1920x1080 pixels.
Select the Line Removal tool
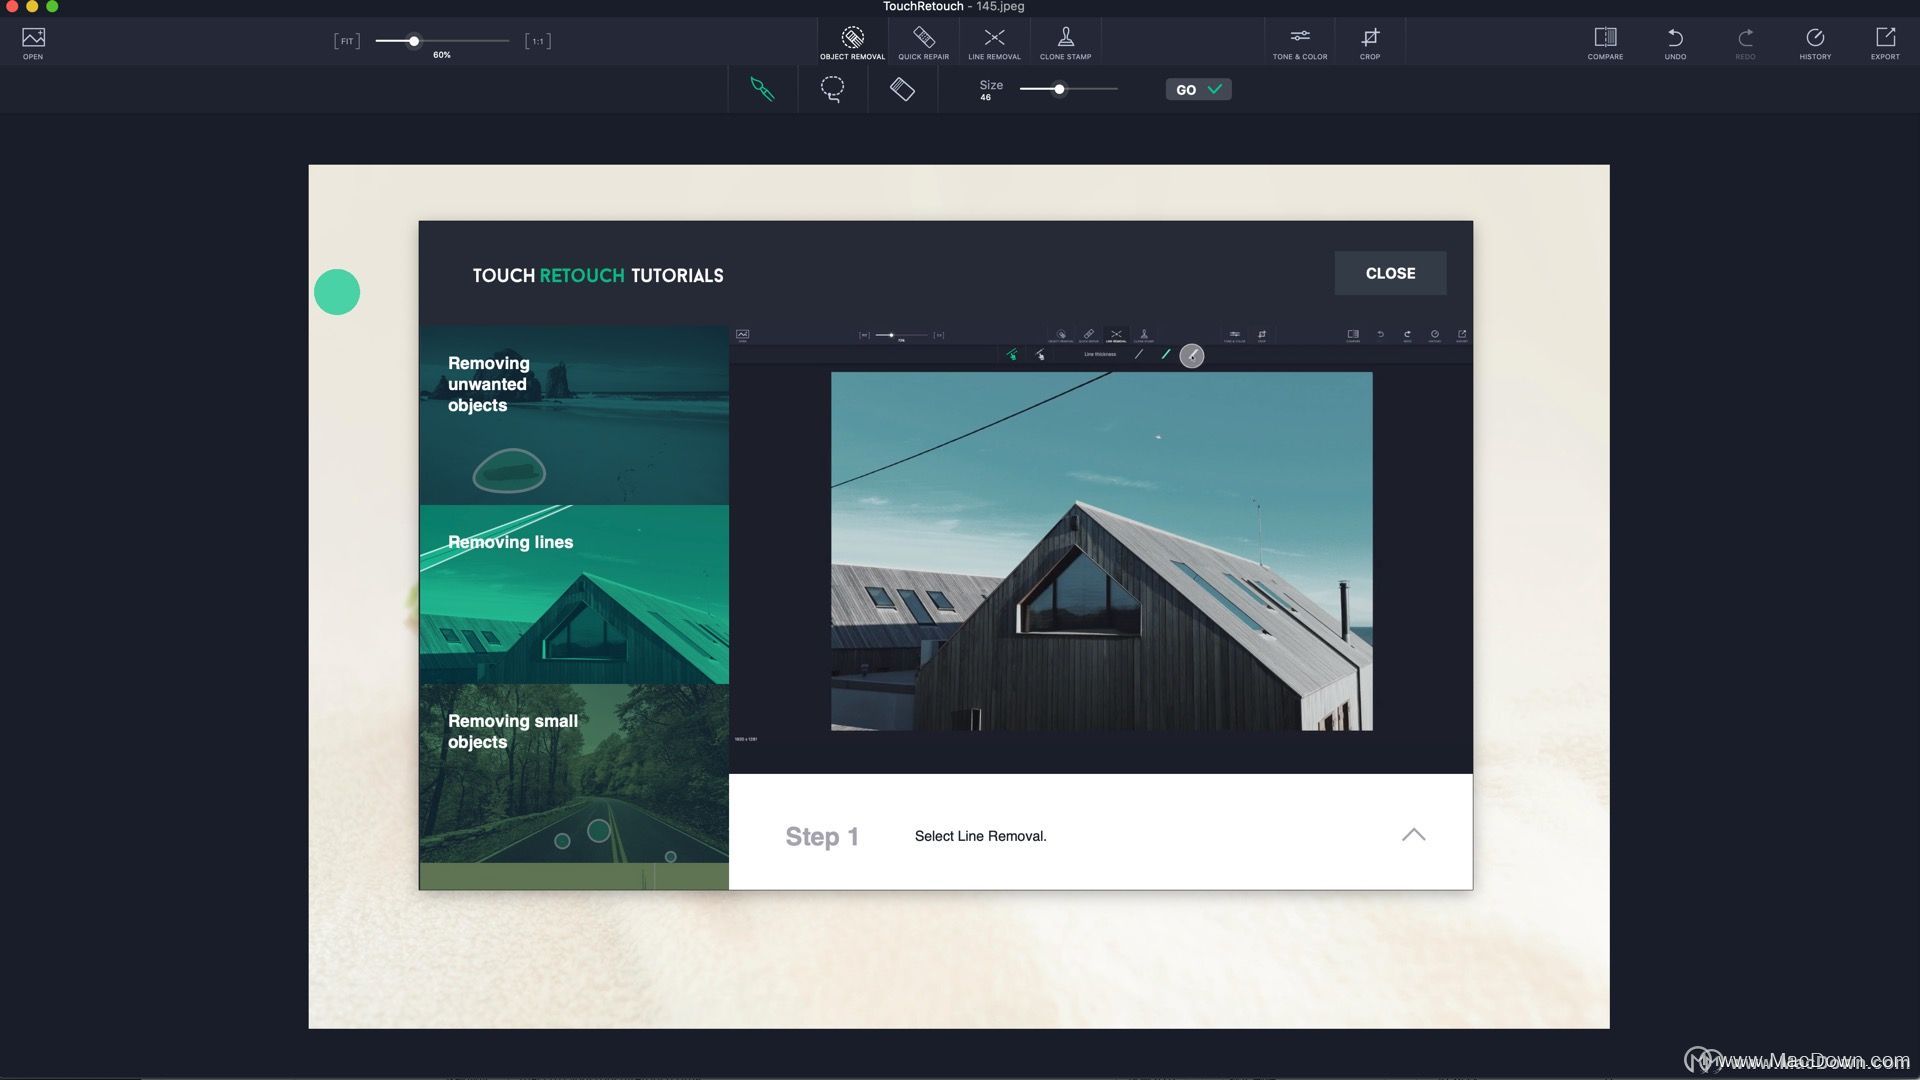(993, 41)
